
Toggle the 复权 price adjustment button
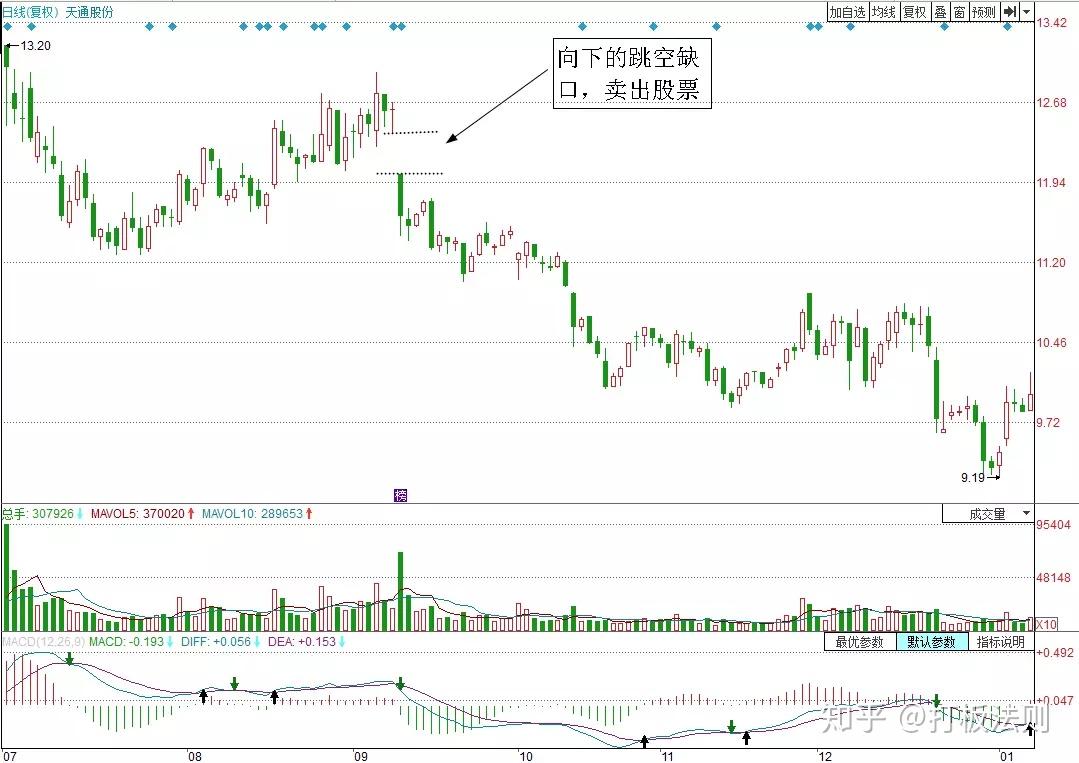(x=915, y=12)
